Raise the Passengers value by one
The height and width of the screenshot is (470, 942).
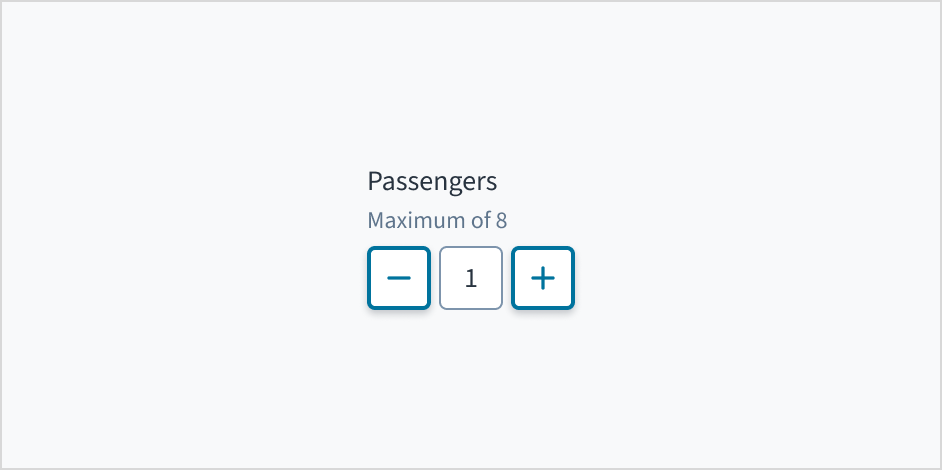point(543,278)
